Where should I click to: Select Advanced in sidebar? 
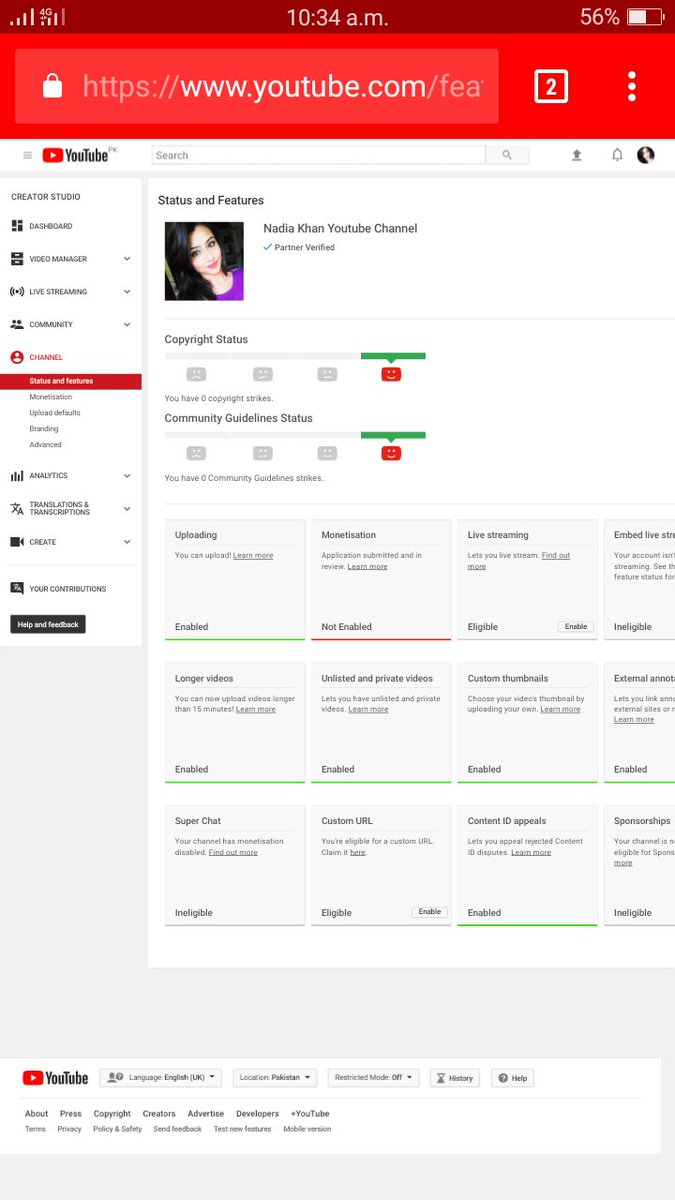(45, 445)
